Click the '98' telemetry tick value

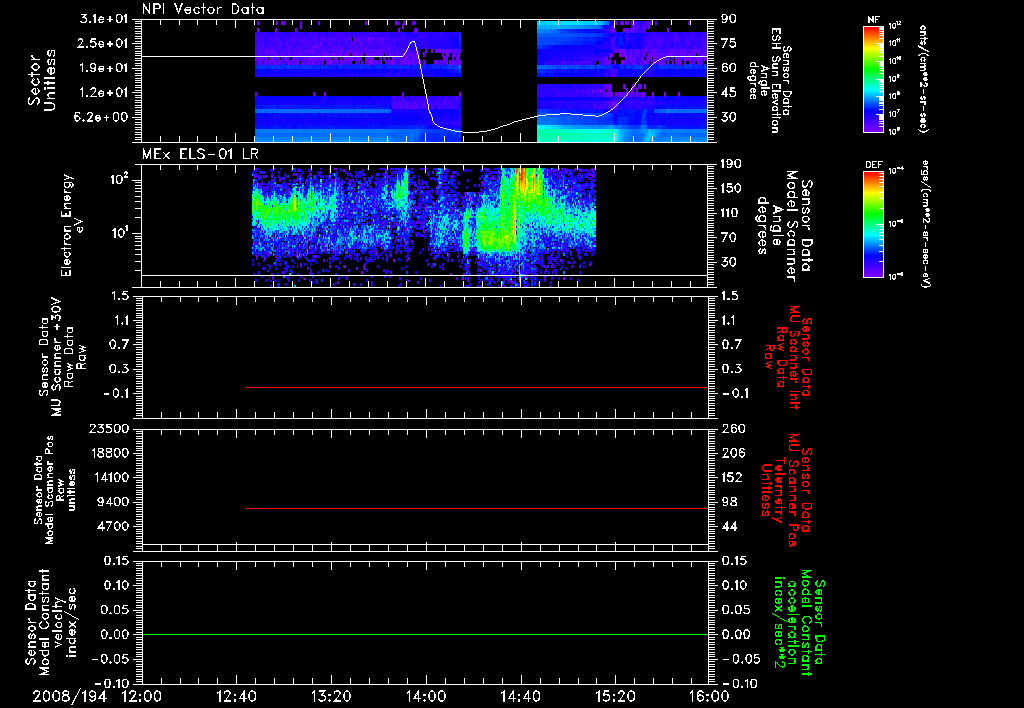729,502
